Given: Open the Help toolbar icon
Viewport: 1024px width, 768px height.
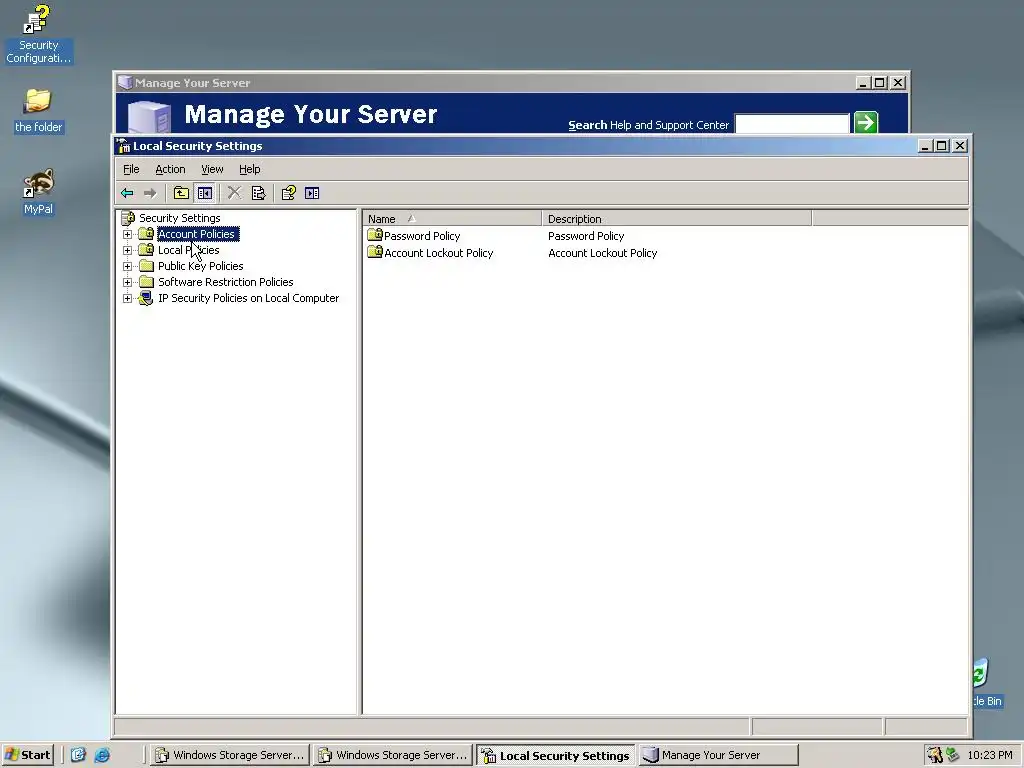Looking at the screenshot, I should 288,193.
